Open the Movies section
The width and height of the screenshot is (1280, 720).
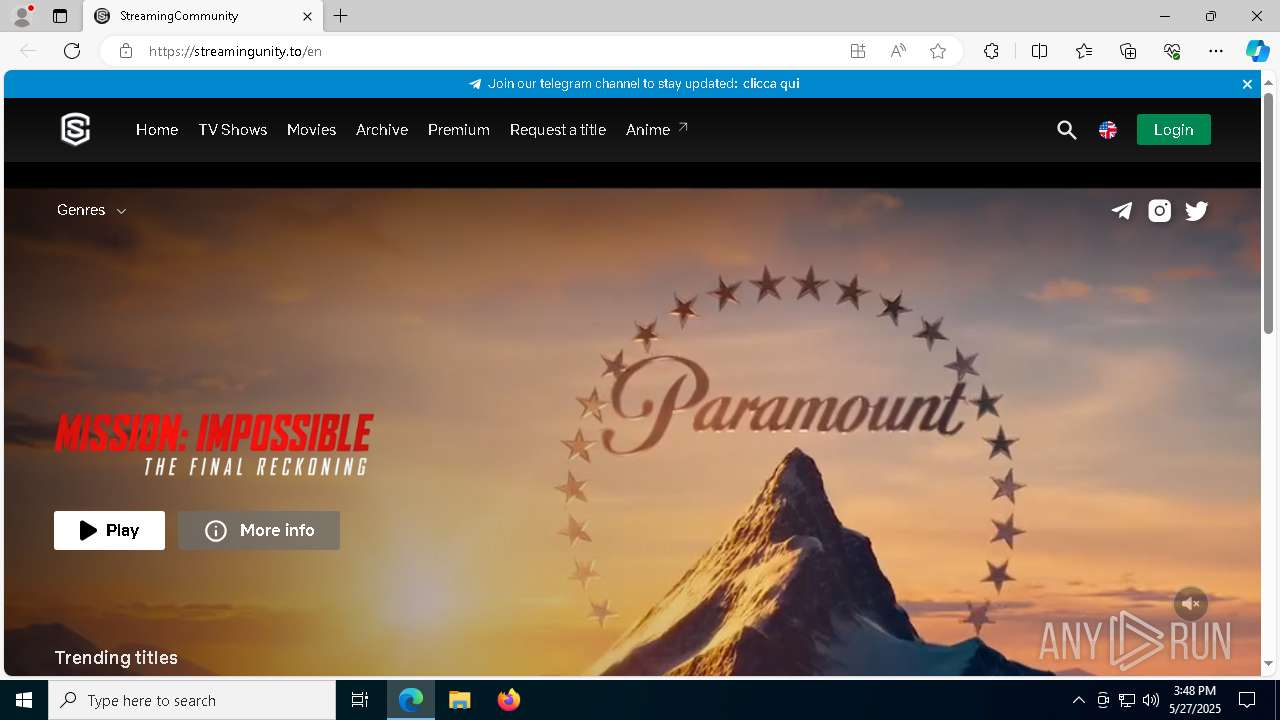coord(311,130)
